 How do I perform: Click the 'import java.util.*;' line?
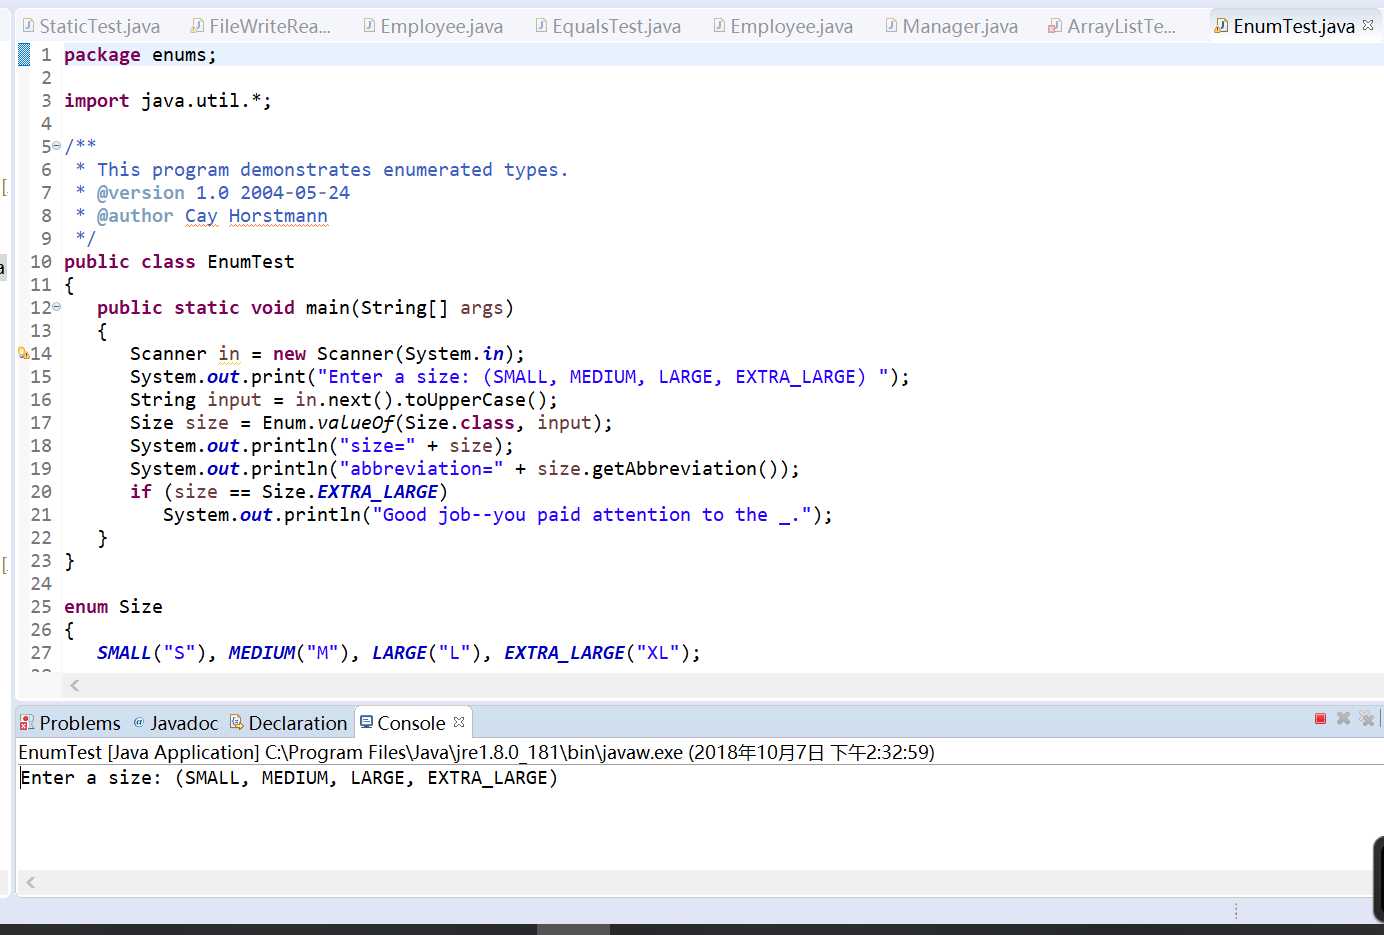[x=168, y=101]
